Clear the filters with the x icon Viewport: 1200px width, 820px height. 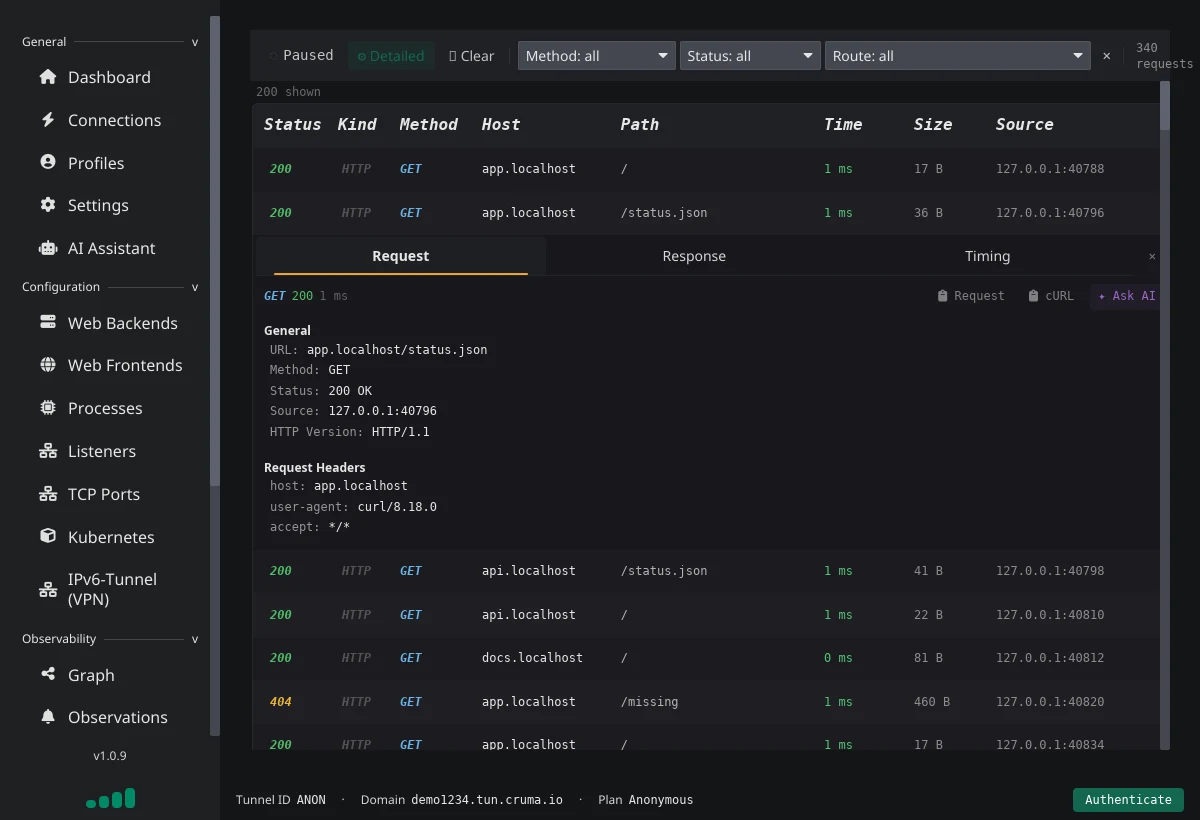click(x=1106, y=56)
